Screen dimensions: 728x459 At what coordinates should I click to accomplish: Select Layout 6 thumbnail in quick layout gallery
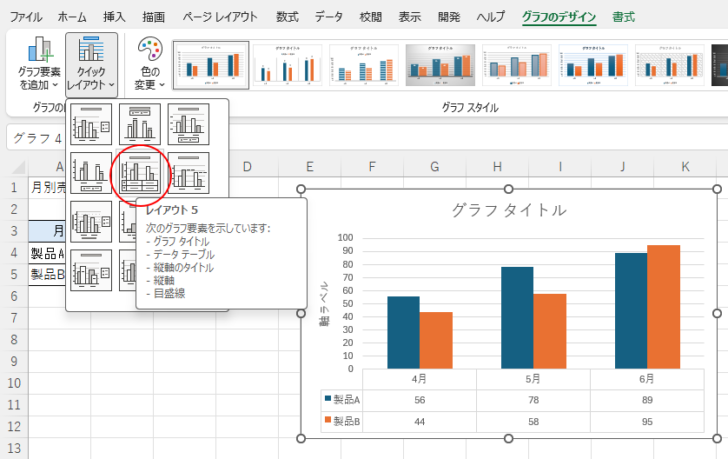[x=188, y=173]
